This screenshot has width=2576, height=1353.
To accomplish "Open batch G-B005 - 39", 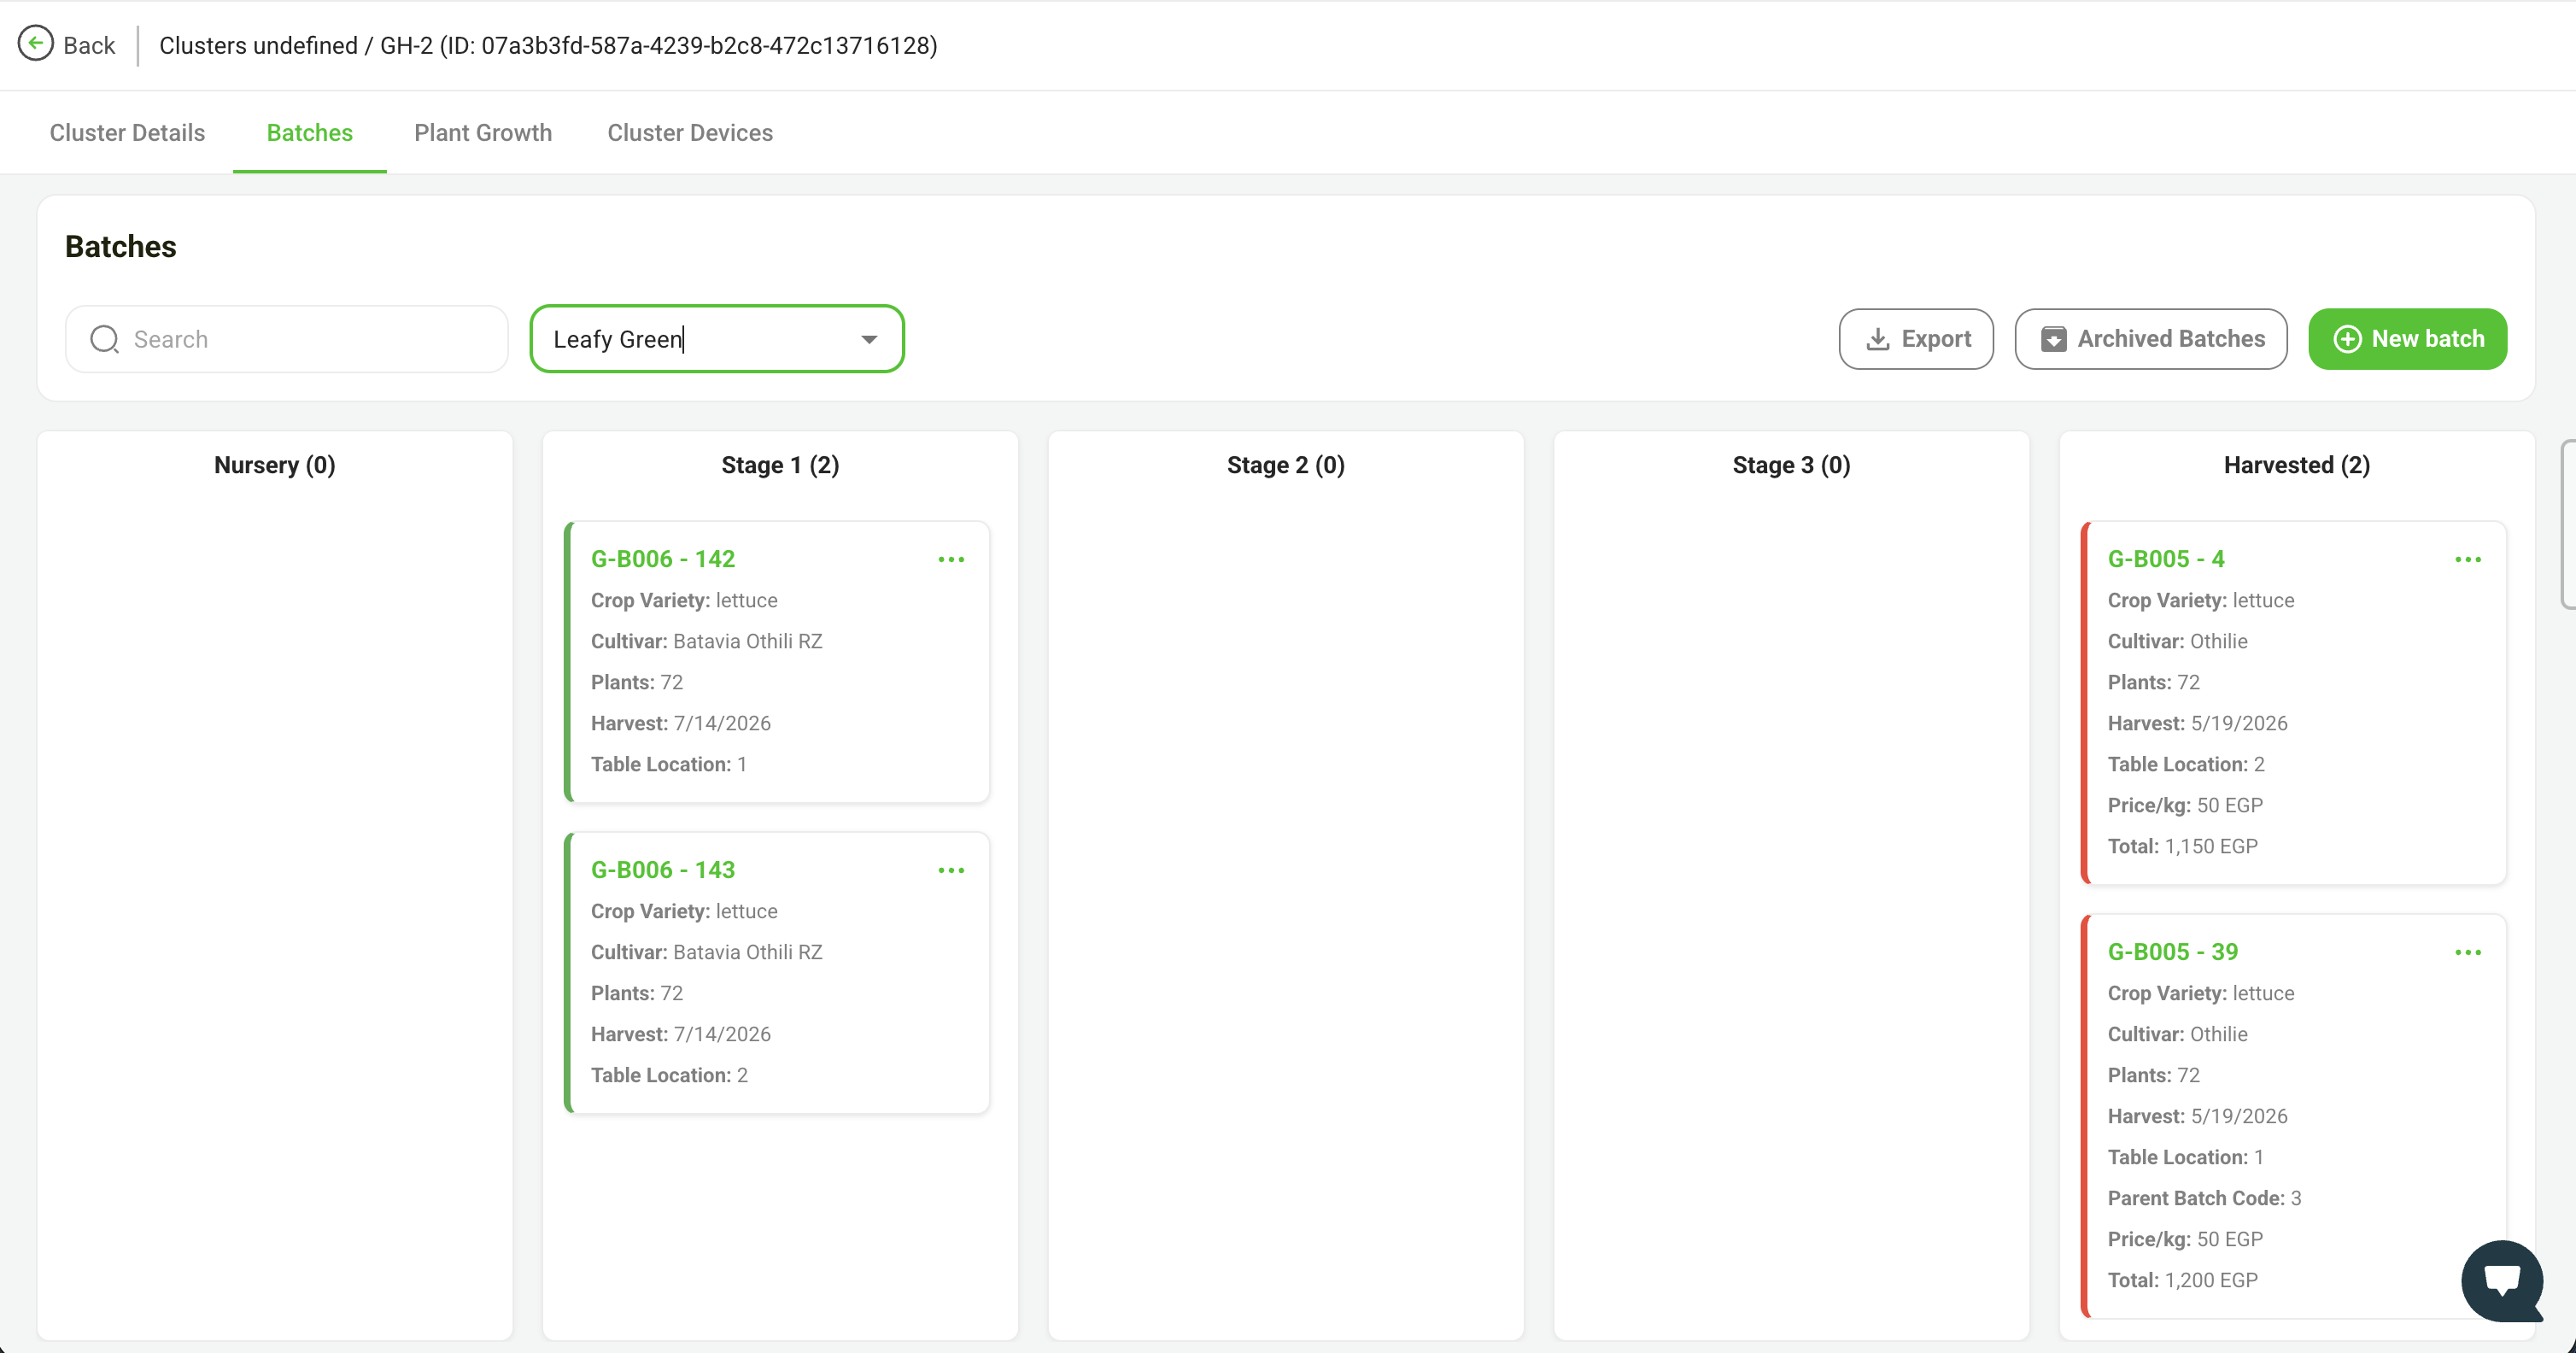I will pyautogui.click(x=2173, y=952).
